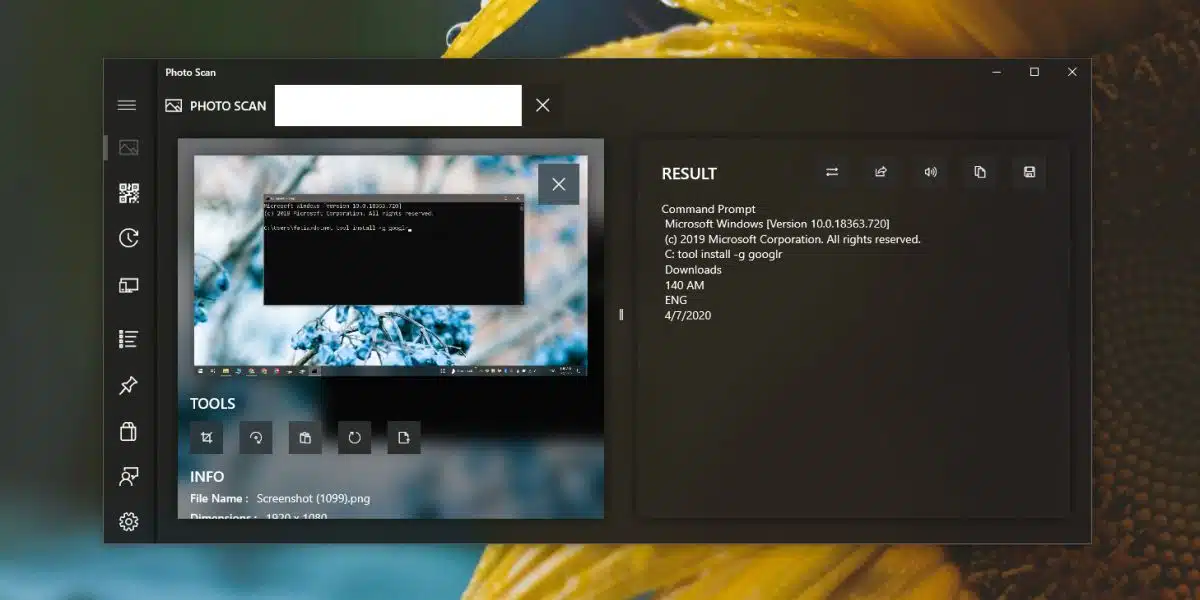Open the feedback person icon in sidebar
The image size is (1200, 600).
tap(128, 476)
